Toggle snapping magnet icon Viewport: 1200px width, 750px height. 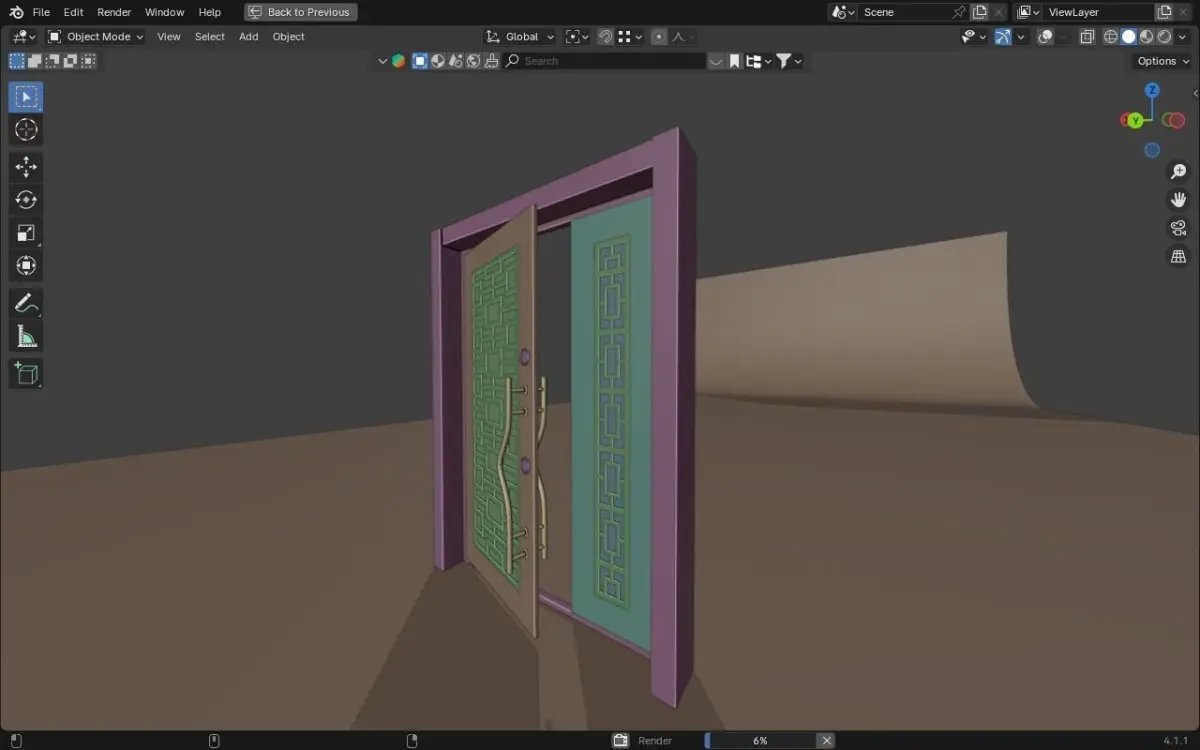[605, 37]
